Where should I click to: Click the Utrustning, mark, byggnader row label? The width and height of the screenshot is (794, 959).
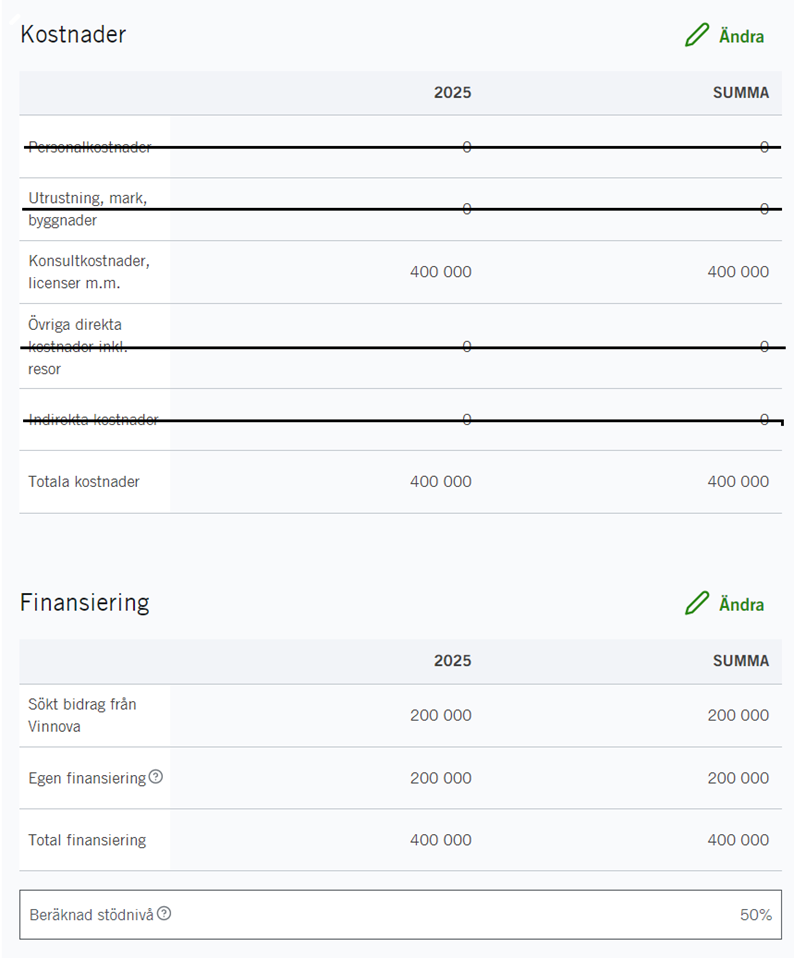click(x=87, y=209)
